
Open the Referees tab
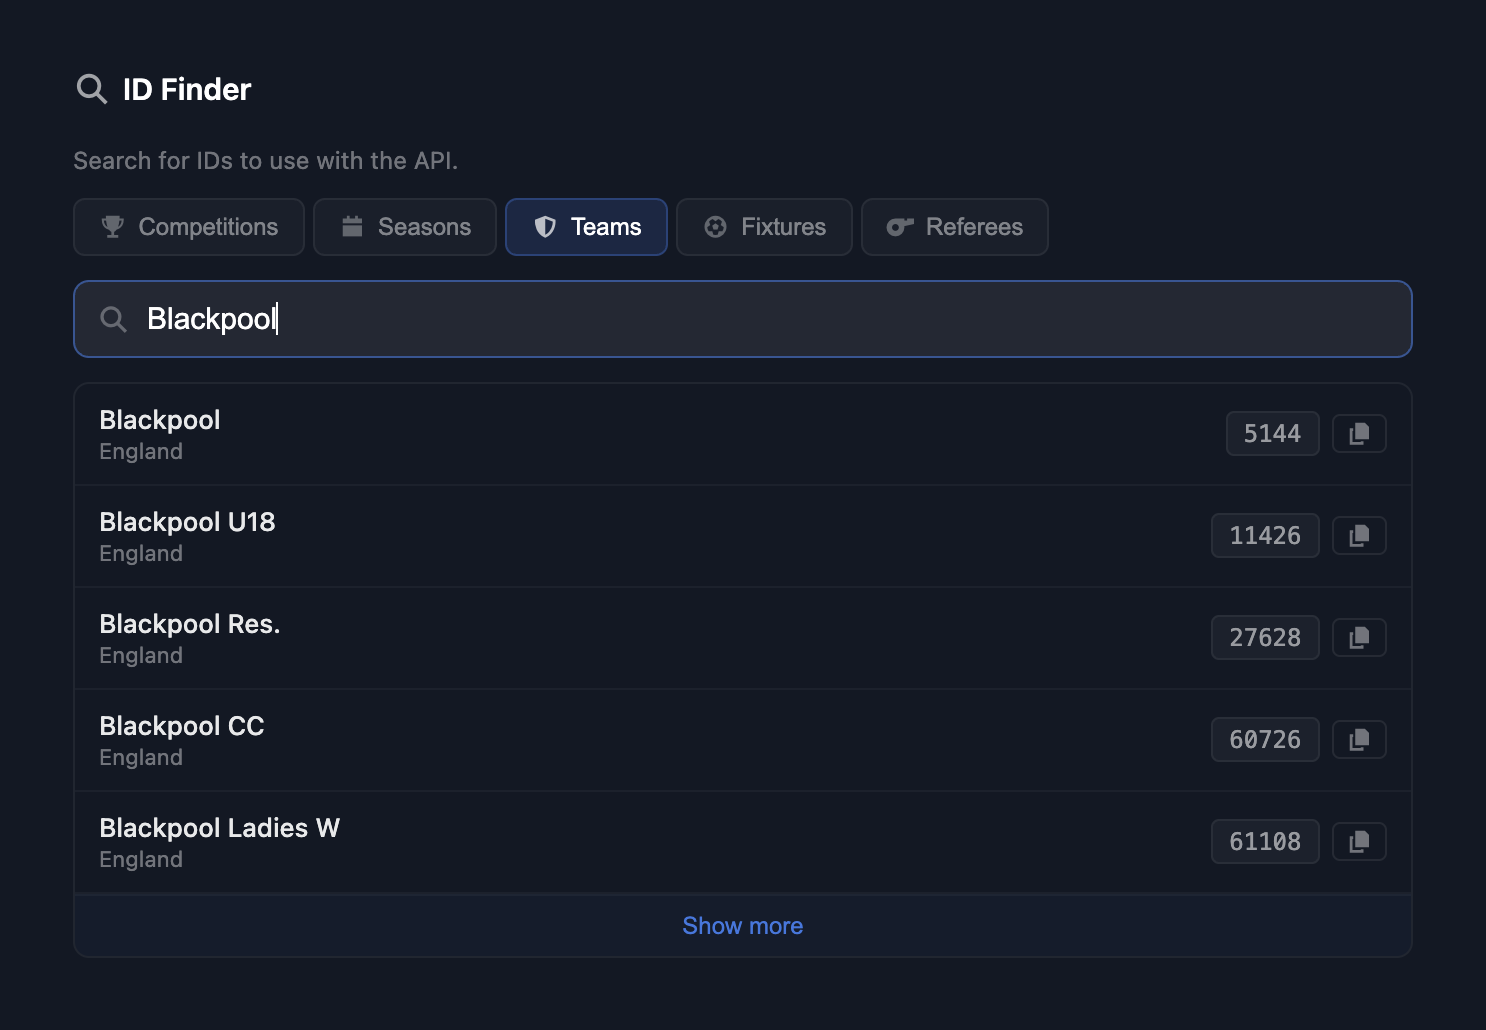(x=955, y=227)
